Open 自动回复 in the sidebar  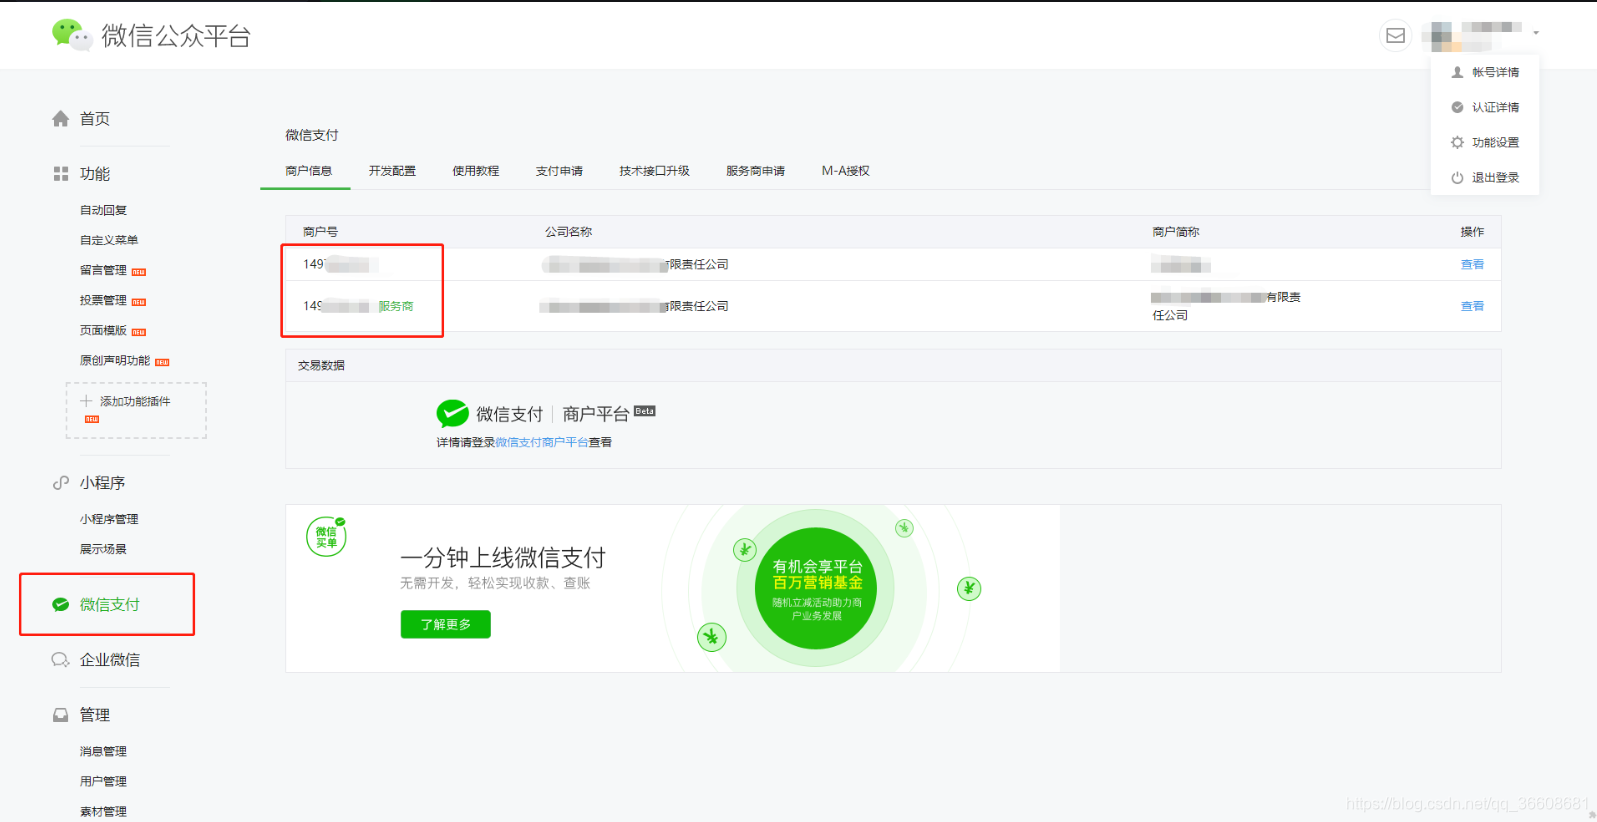coord(103,210)
